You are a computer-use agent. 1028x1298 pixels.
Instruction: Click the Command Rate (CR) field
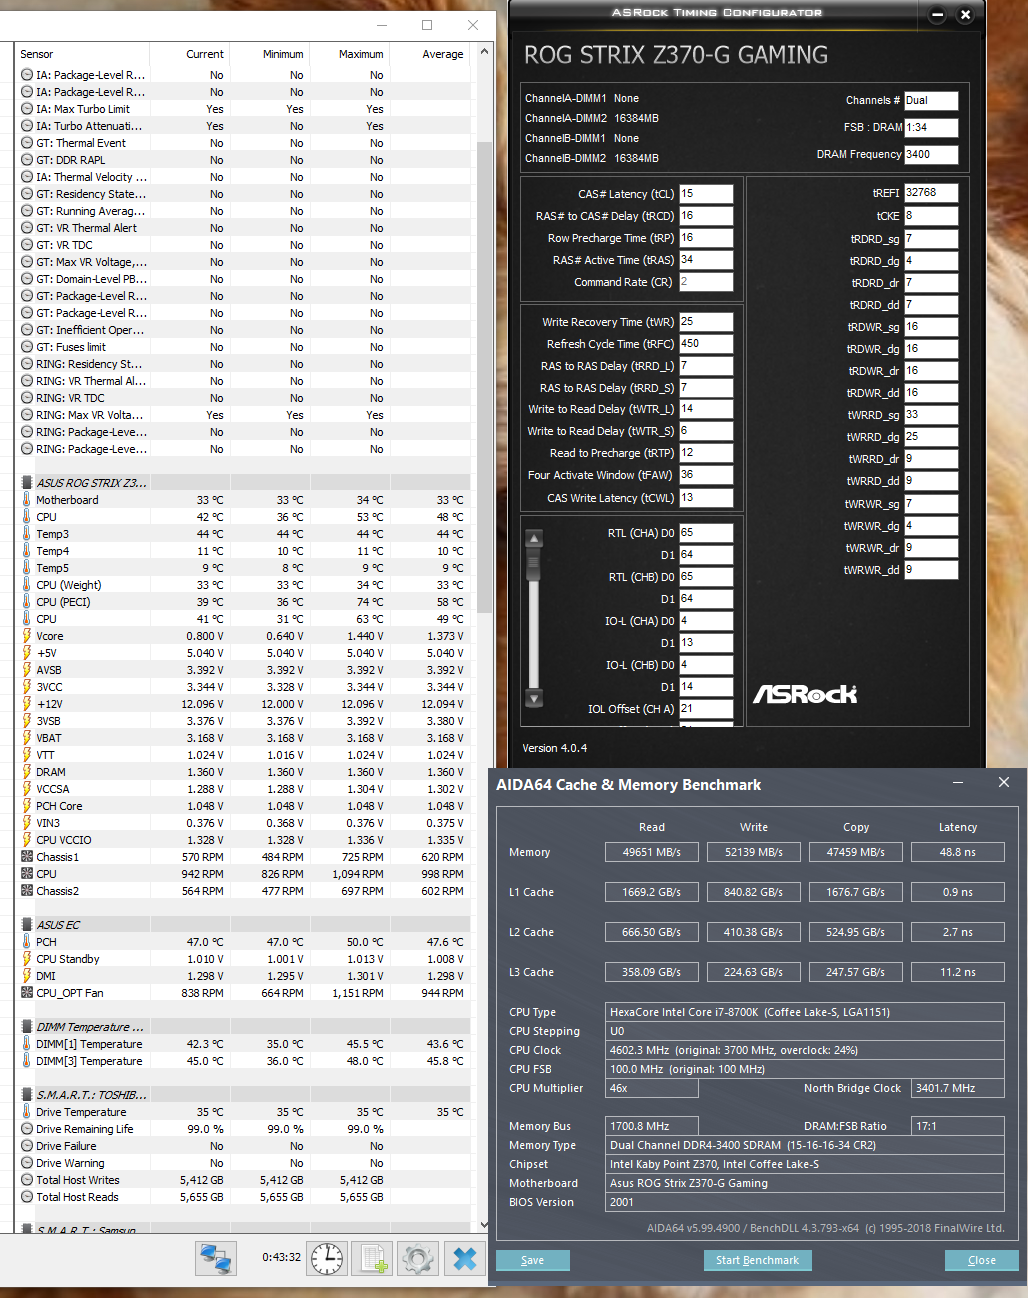tap(706, 282)
